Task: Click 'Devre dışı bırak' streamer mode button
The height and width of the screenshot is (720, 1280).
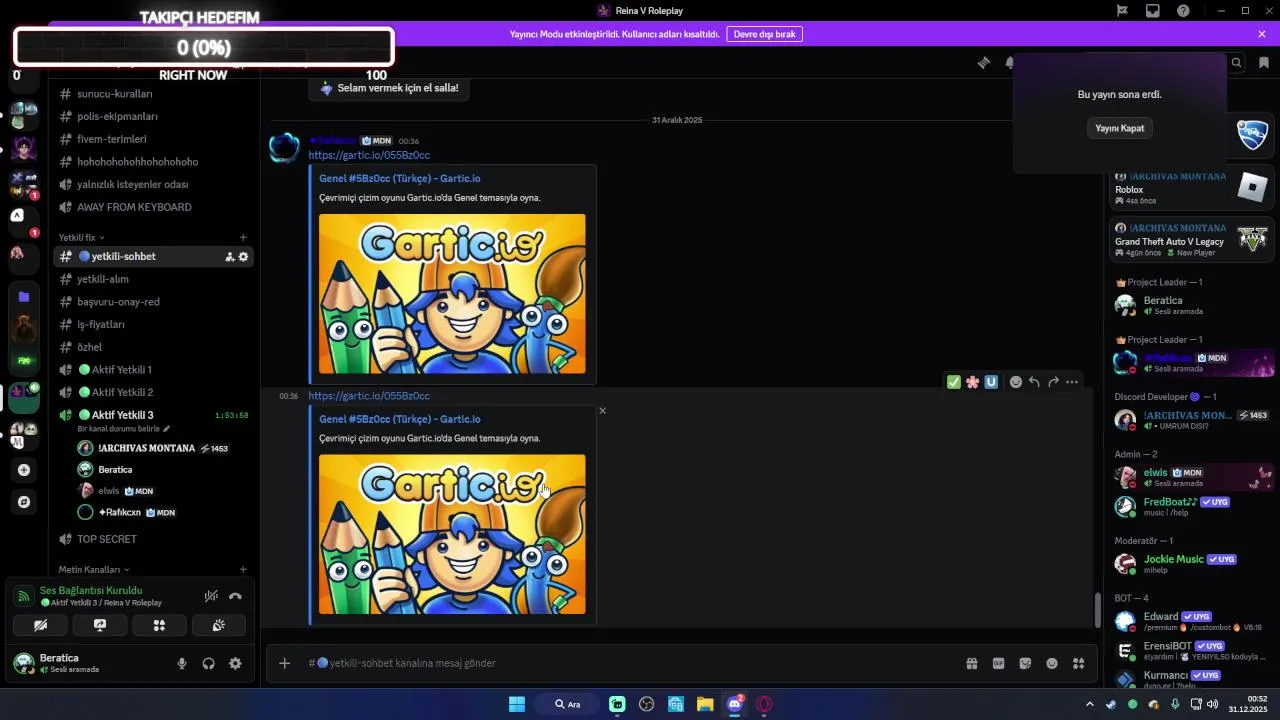Action: pyautogui.click(x=764, y=34)
